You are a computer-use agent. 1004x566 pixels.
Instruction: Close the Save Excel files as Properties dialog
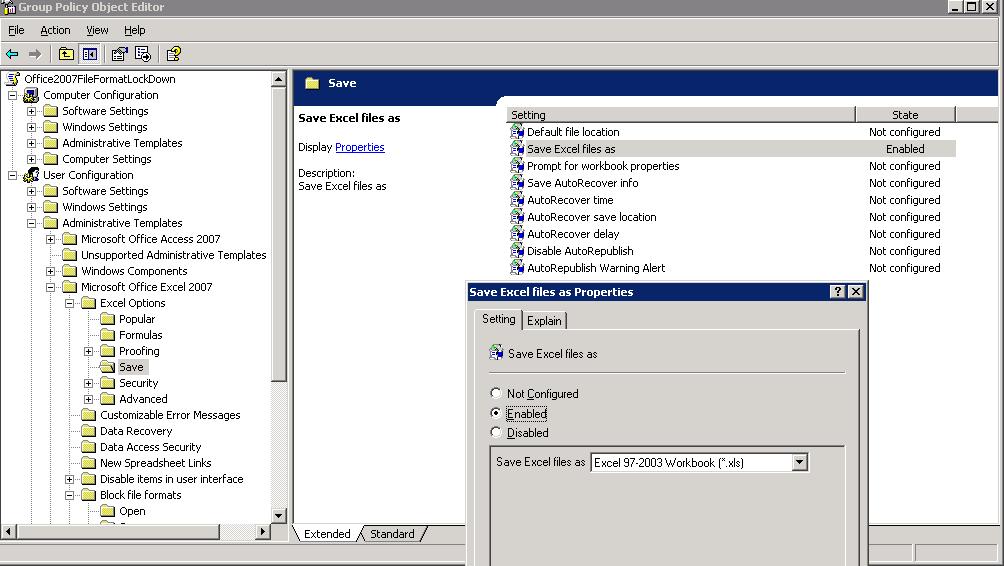click(x=856, y=292)
